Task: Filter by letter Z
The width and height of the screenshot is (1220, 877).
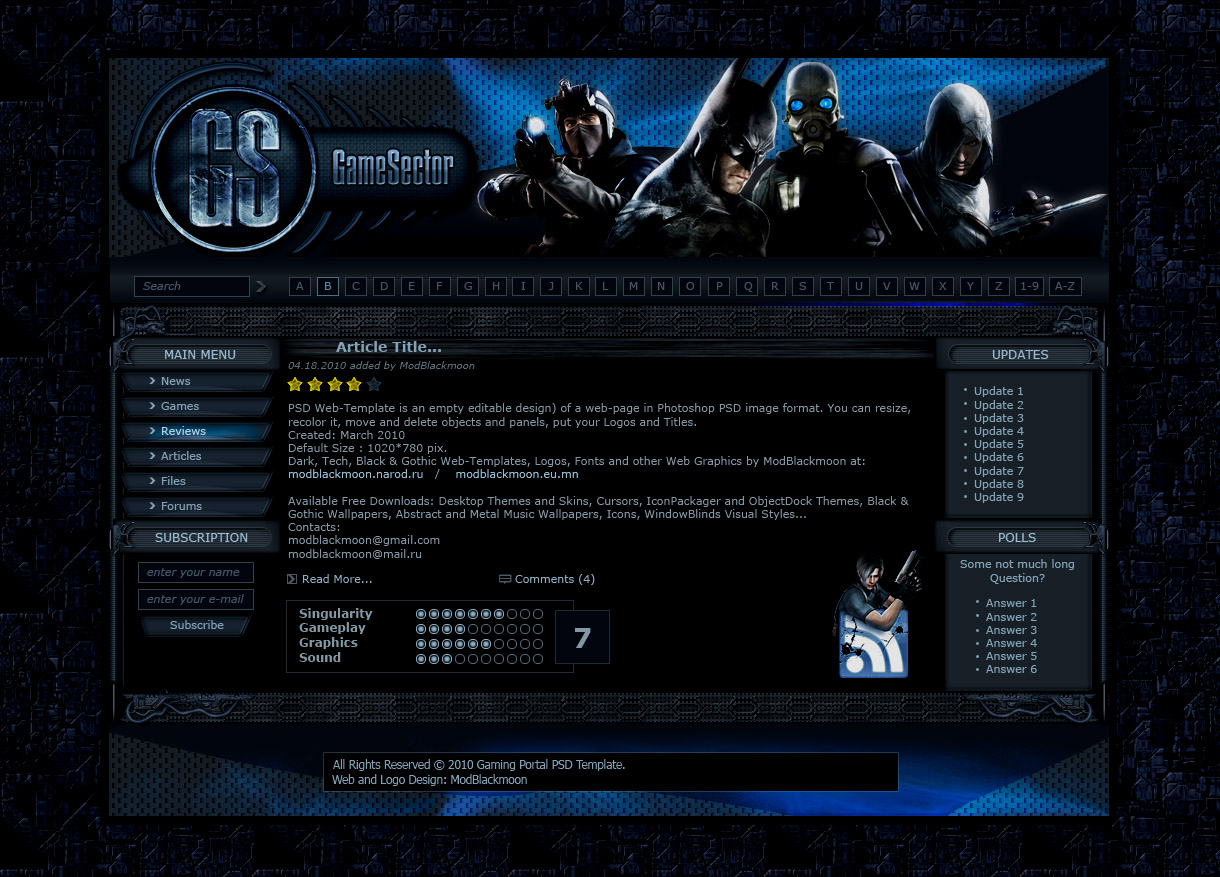Action: coord(998,286)
